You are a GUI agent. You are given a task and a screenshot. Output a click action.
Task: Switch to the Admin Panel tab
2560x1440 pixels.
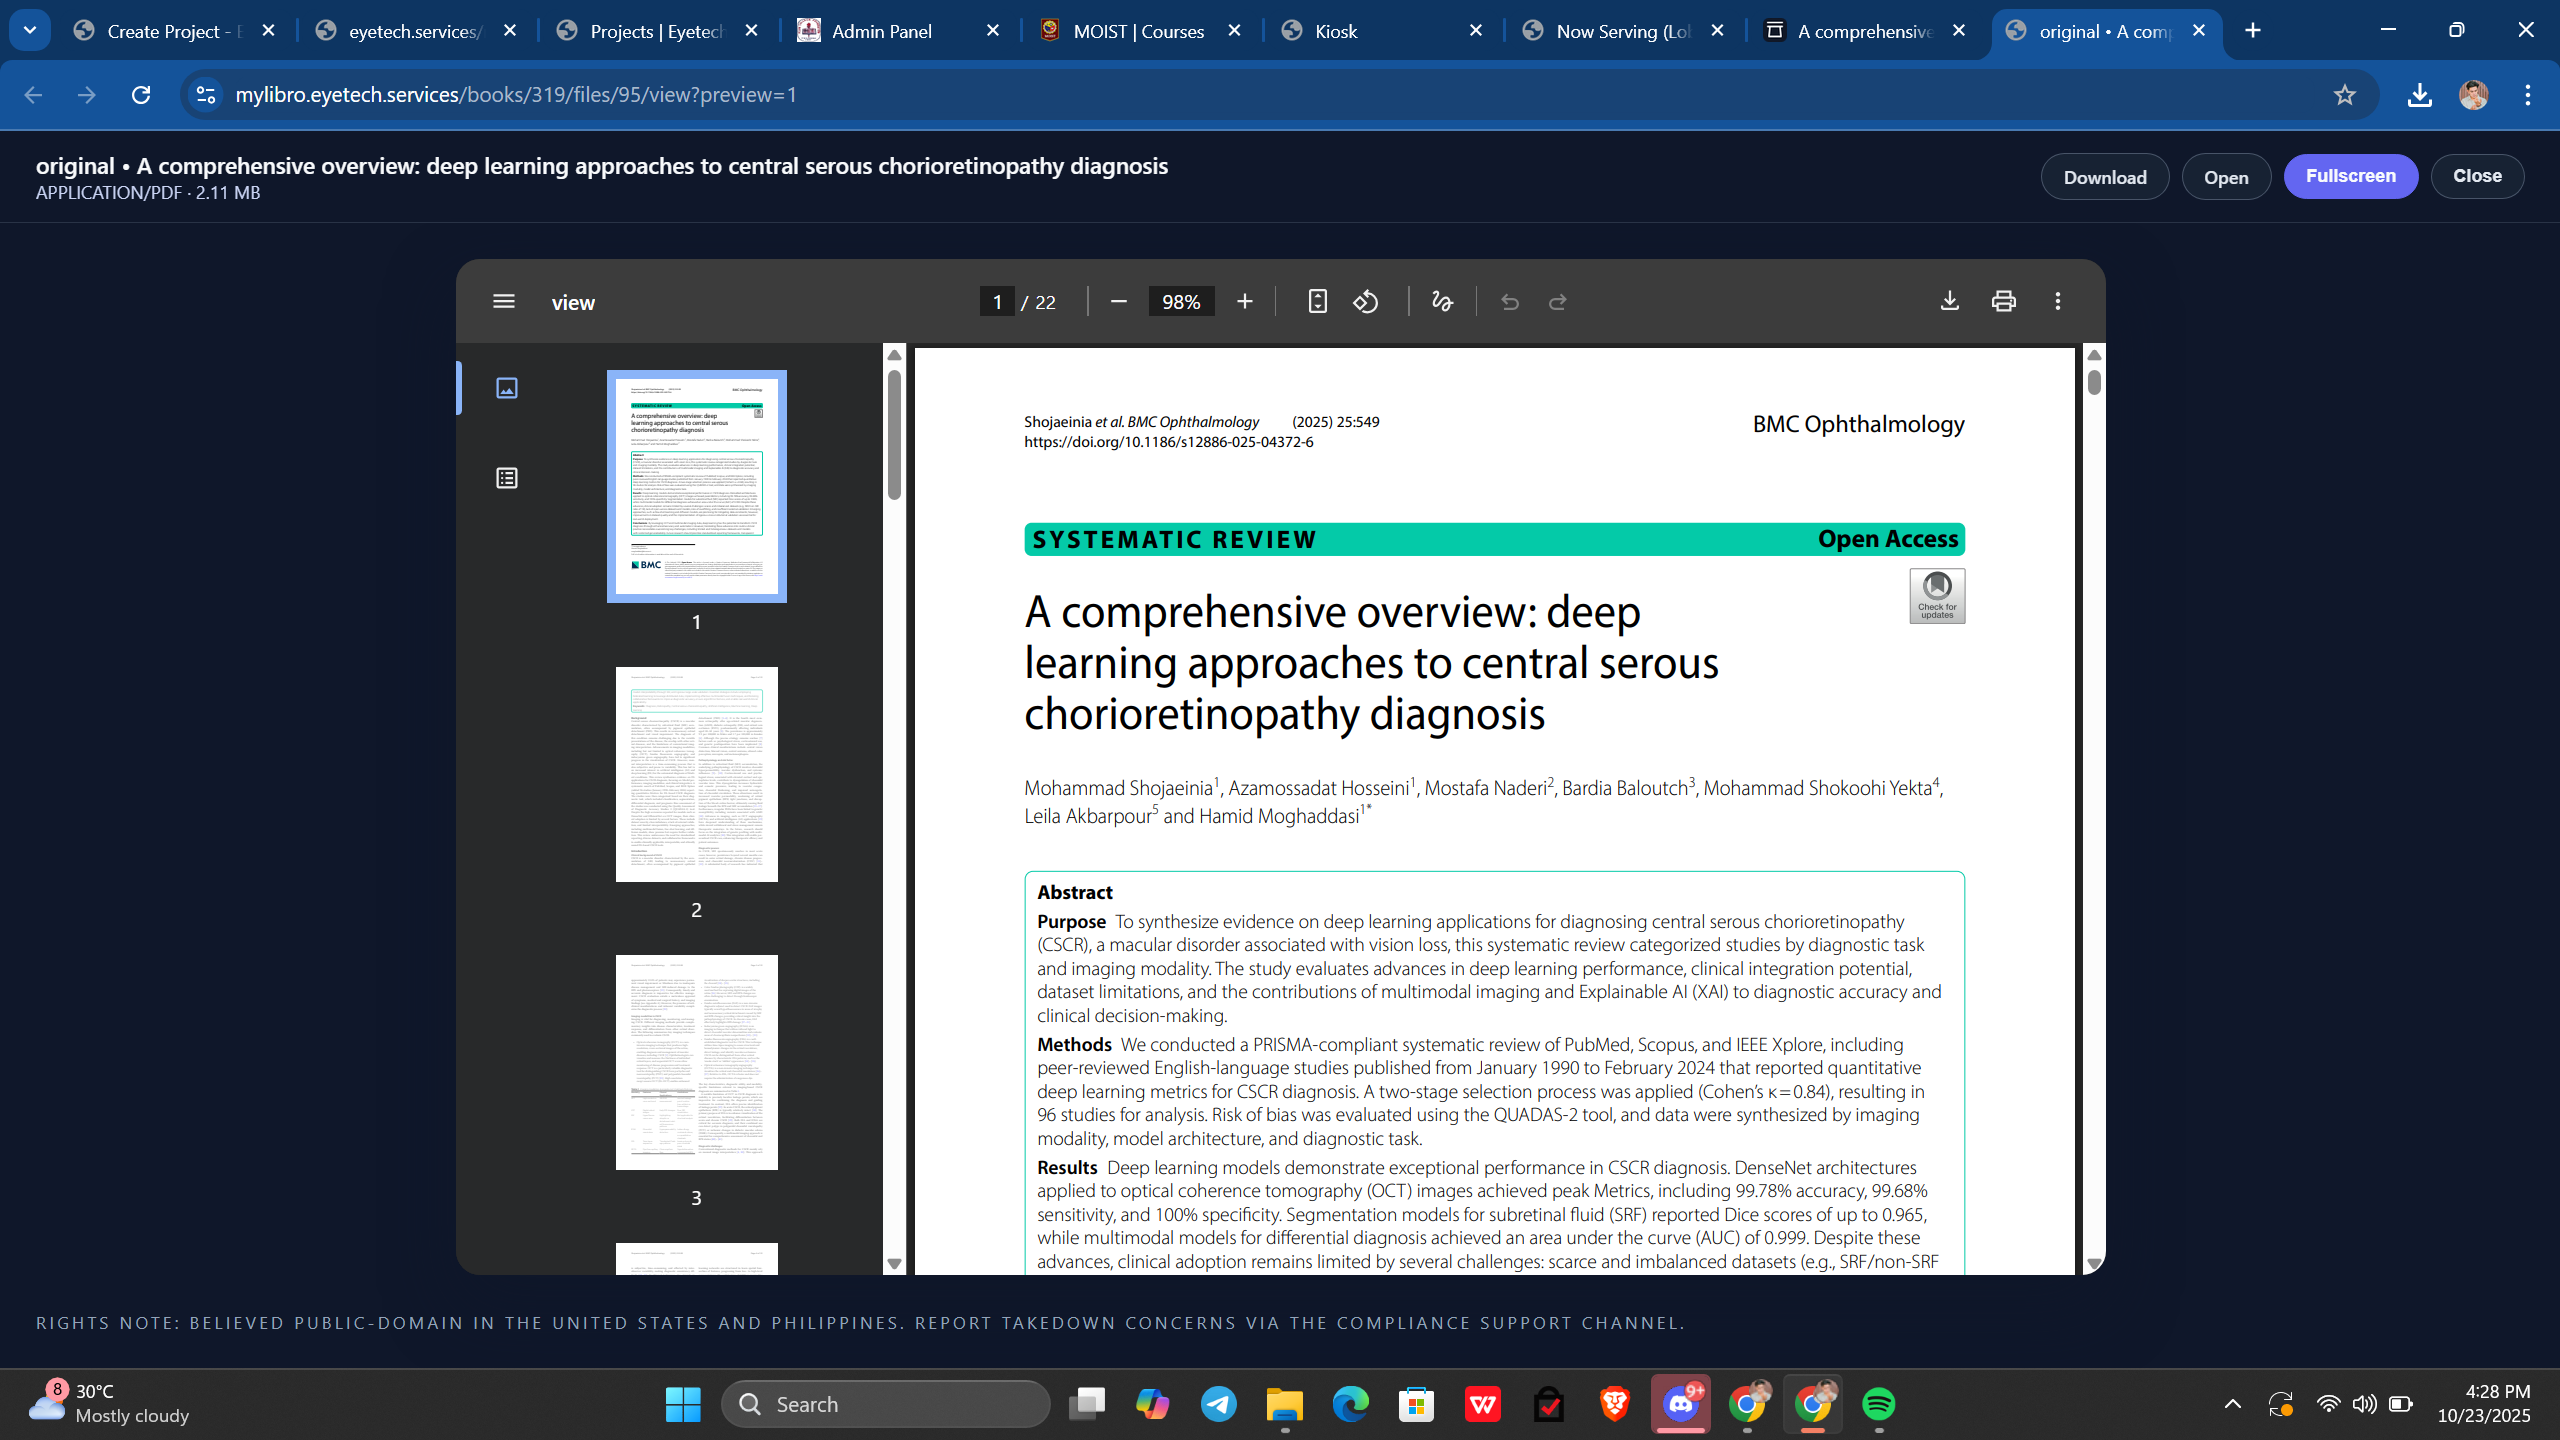[880, 31]
